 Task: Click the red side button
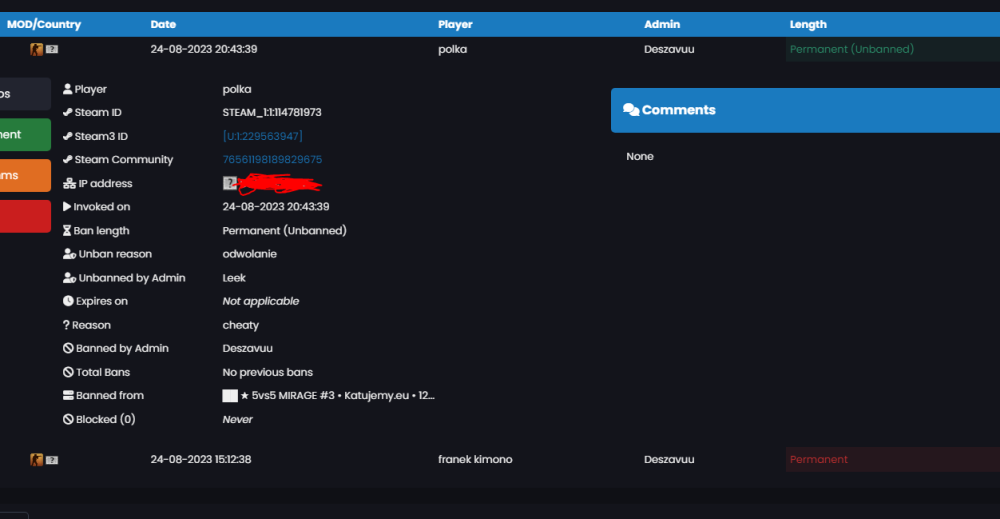click(x=25, y=216)
